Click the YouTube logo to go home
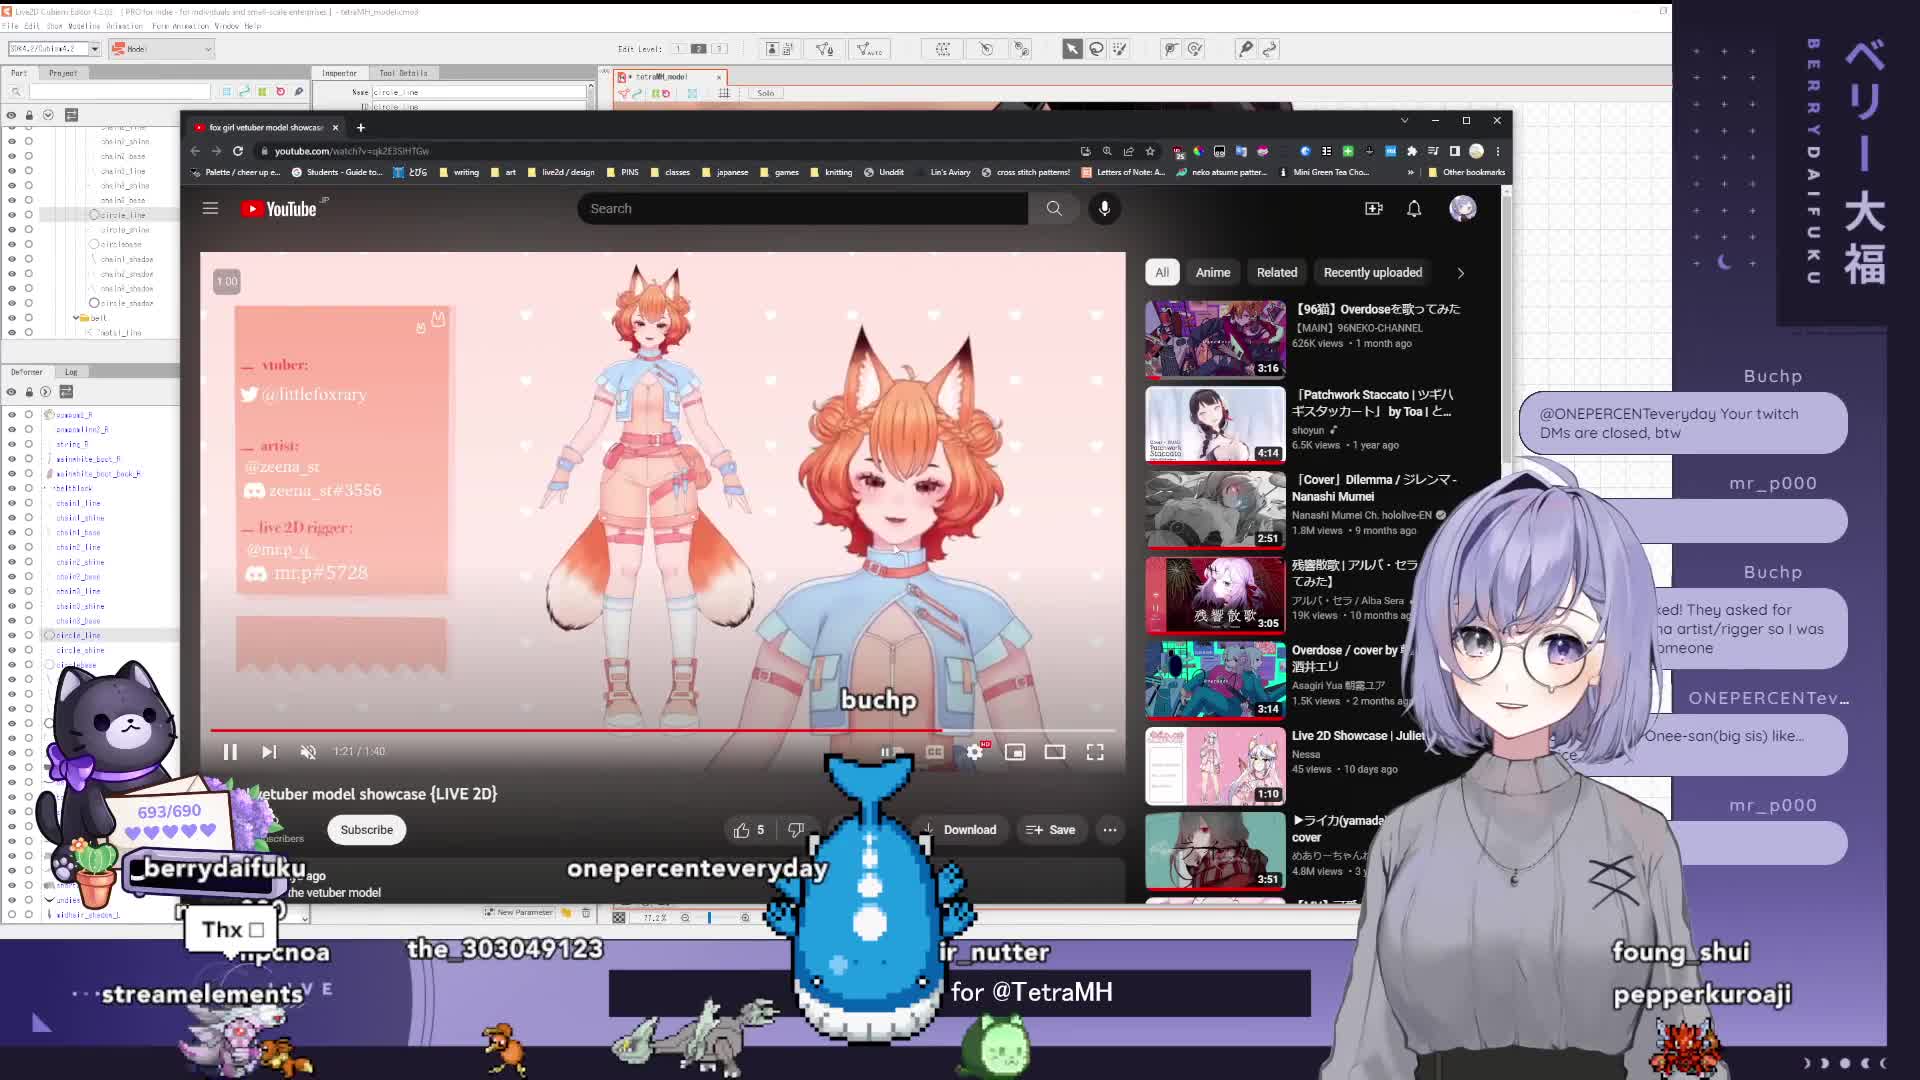1920x1080 pixels. pos(279,208)
